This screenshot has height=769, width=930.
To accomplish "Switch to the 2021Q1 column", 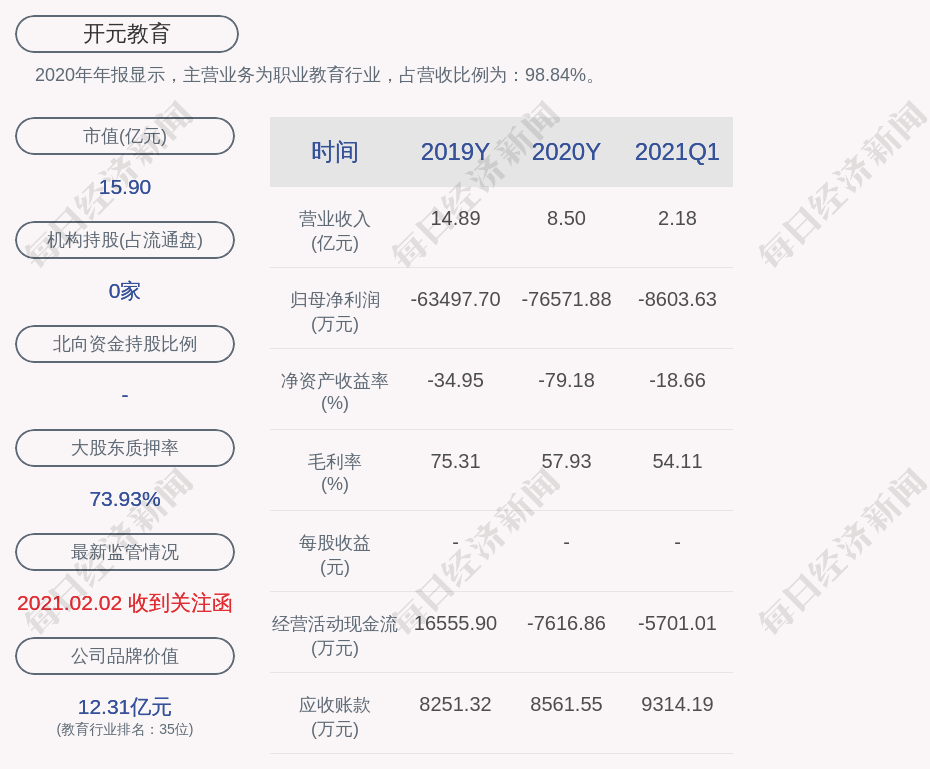I will (x=677, y=152).
